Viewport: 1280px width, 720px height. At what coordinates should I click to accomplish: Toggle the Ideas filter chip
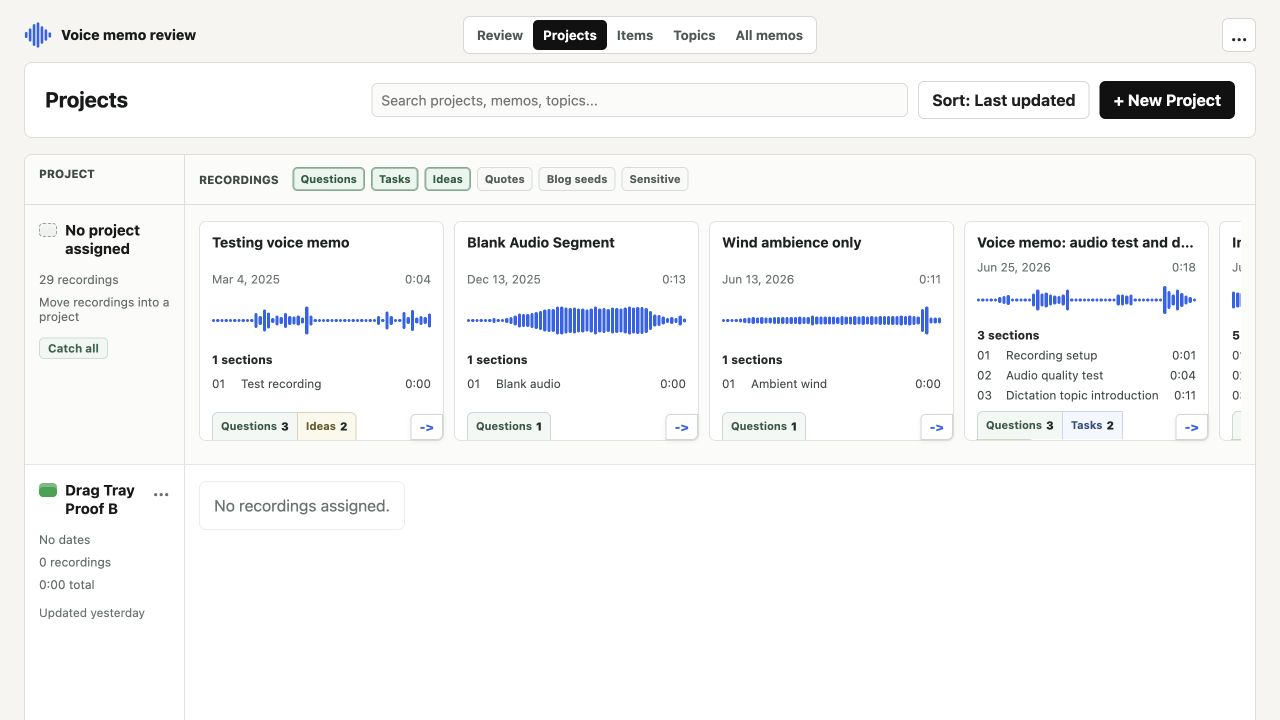coord(448,179)
